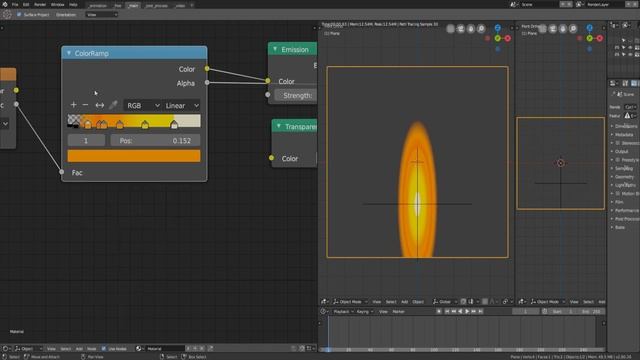Add a new color stop in ColorRamp
Image resolution: width=640 pixels, height=360 pixels.
pos(73,105)
